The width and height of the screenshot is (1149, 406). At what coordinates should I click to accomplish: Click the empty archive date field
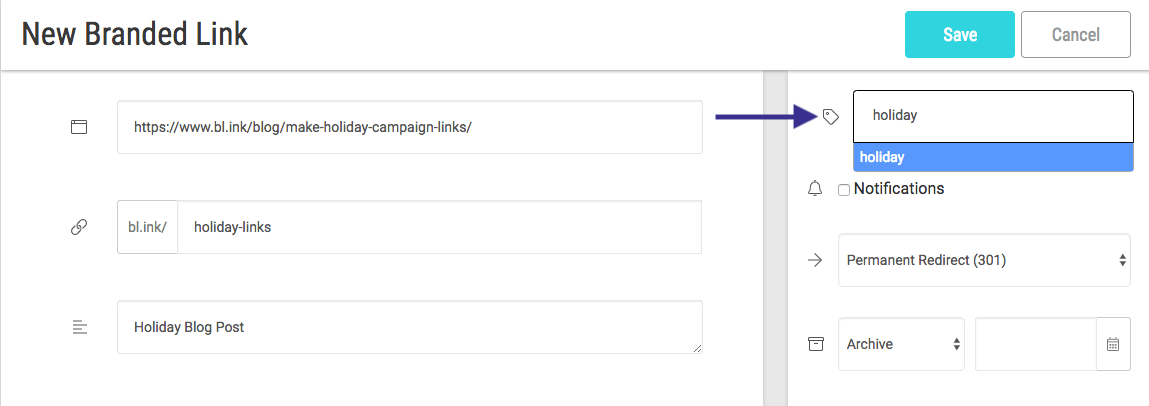[x=1035, y=344]
